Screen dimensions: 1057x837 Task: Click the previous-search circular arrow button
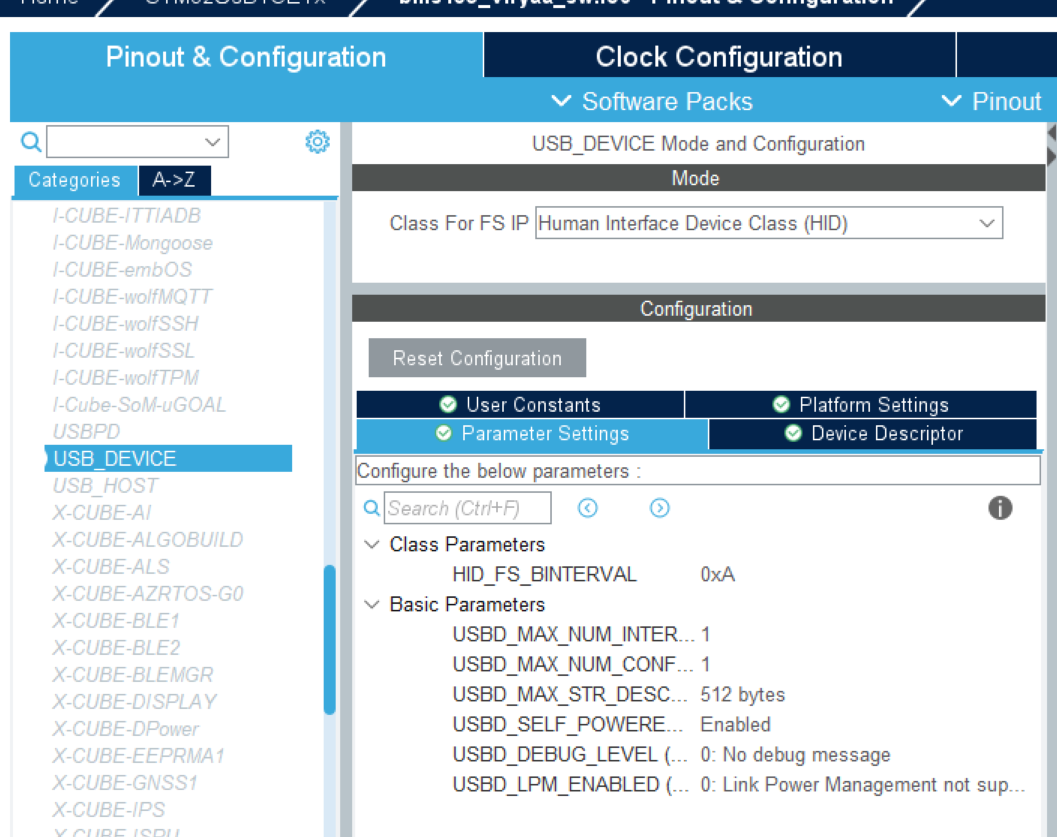588,508
